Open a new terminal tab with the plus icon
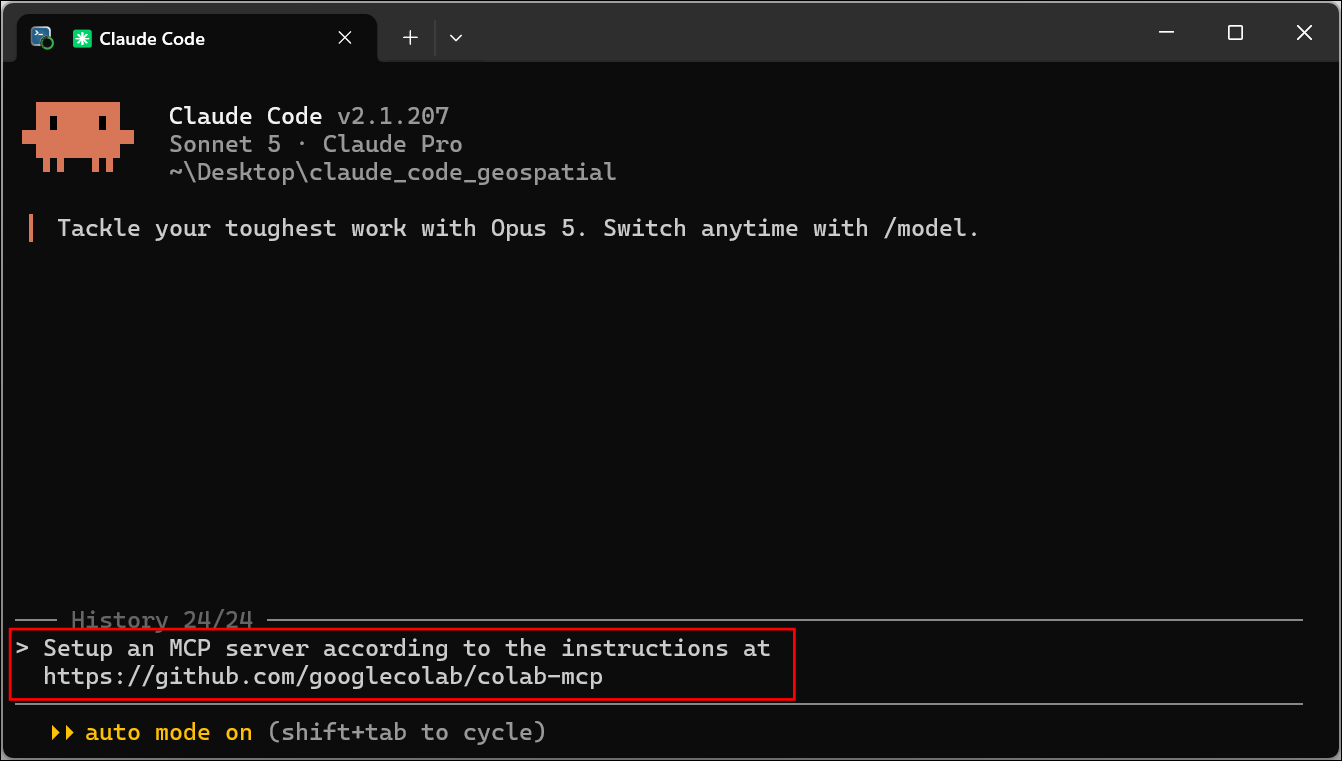Image resolution: width=1342 pixels, height=761 pixels. 410,38
